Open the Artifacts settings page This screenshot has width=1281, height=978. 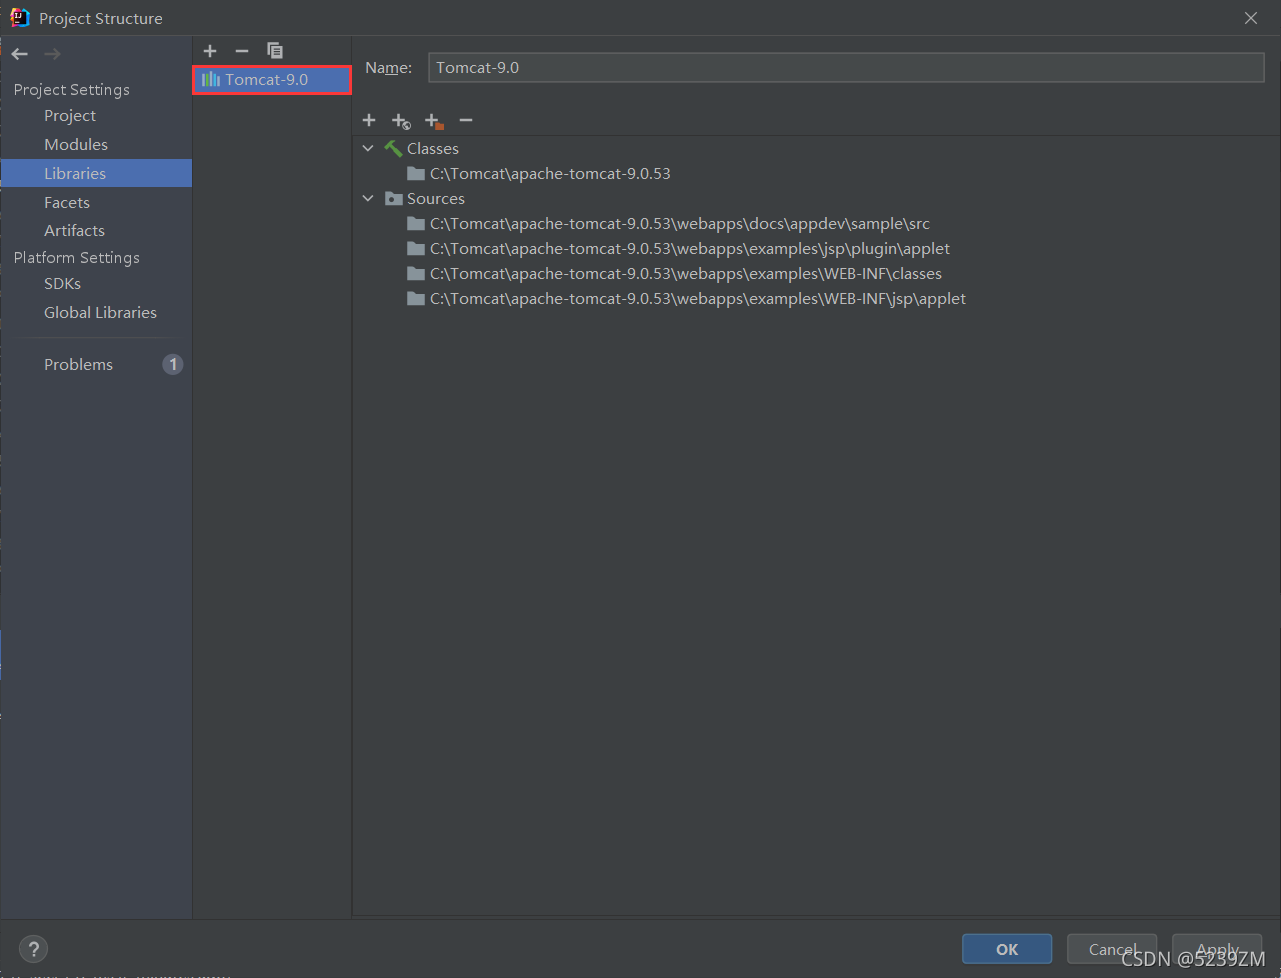click(x=74, y=230)
